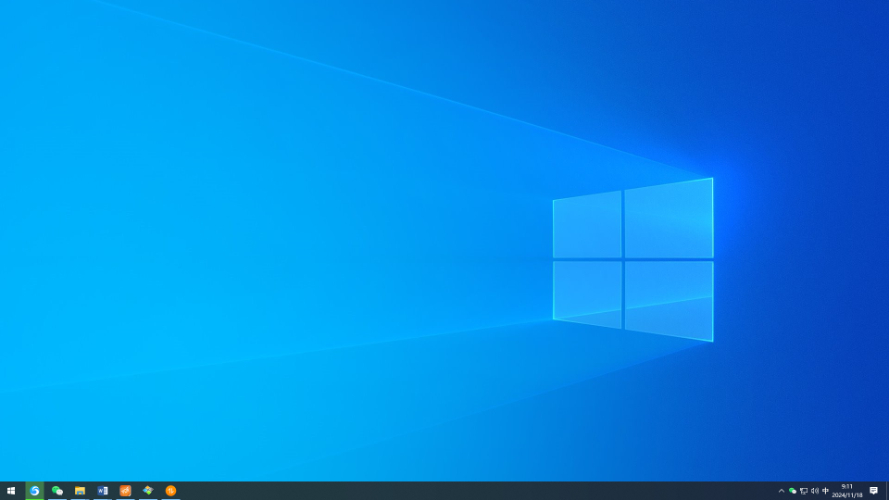The width and height of the screenshot is (889, 500).
Task: Click the upper-left pane of the wallpaper Windows logo
Action: pos(588,225)
